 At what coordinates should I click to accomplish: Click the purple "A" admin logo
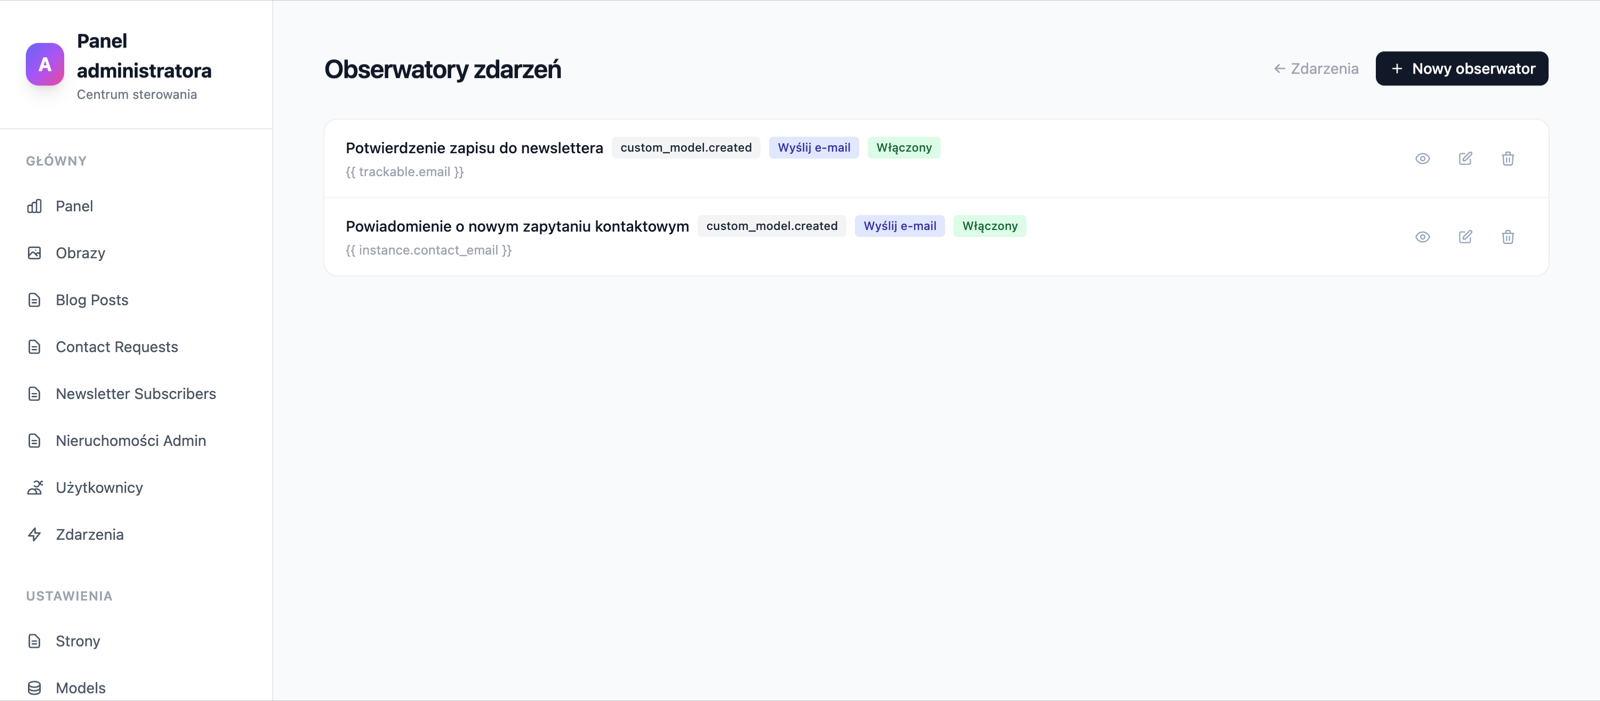tap(45, 64)
